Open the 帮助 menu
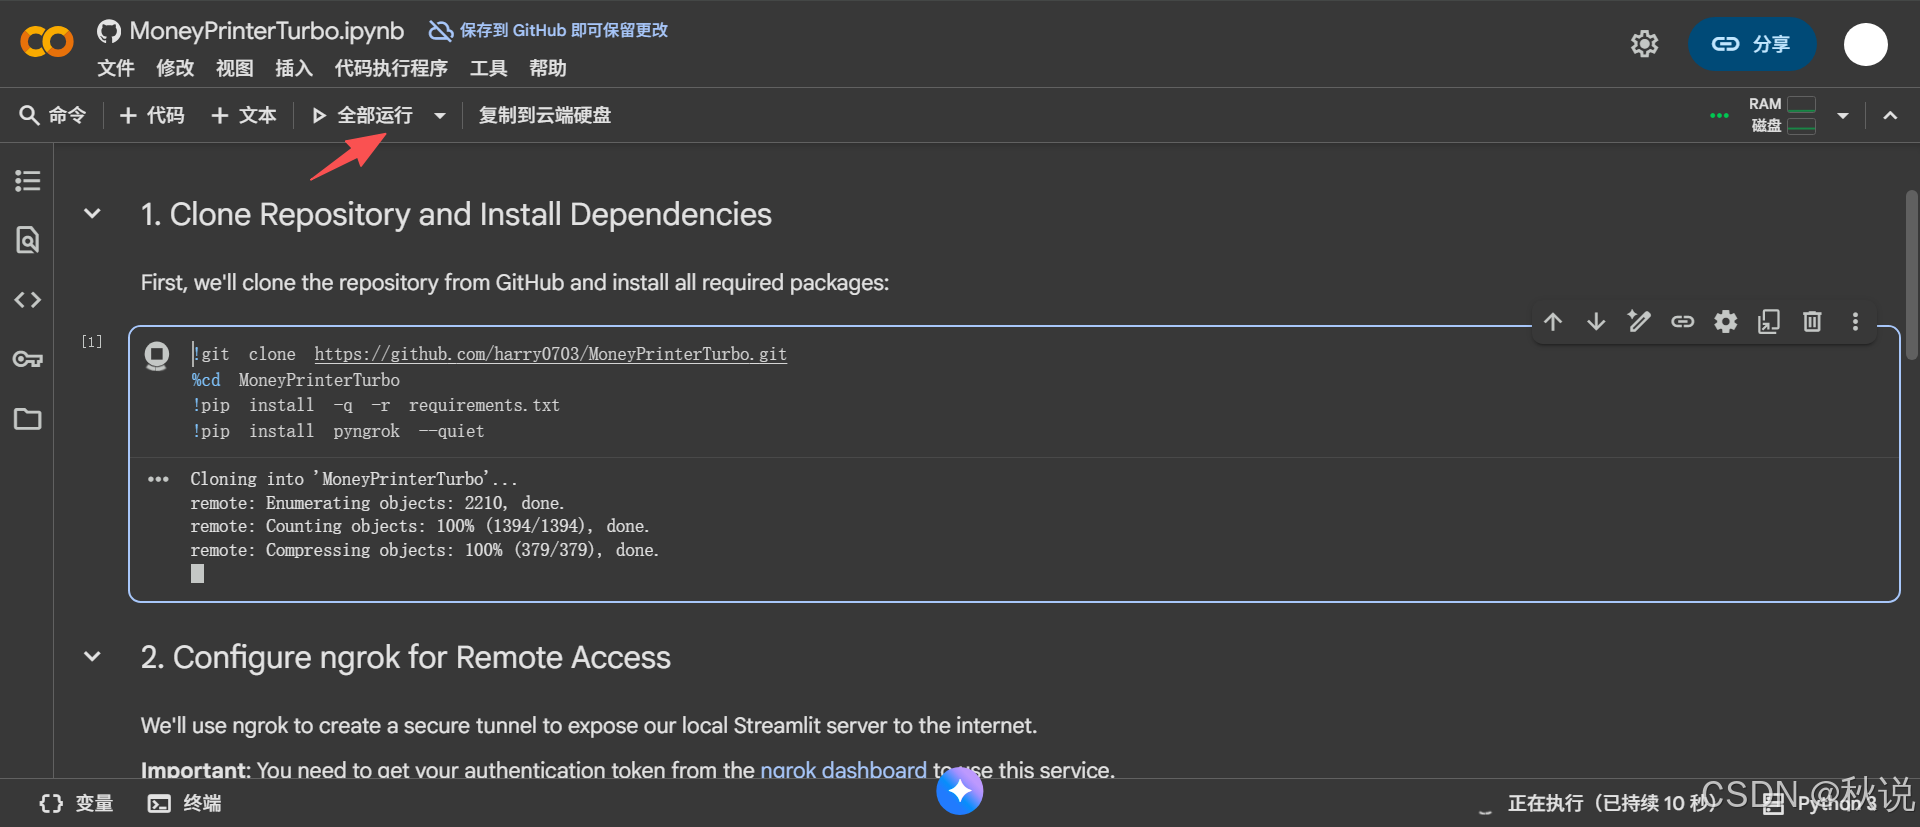The height and width of the screenshot is (827, 1920). (548, 68)
